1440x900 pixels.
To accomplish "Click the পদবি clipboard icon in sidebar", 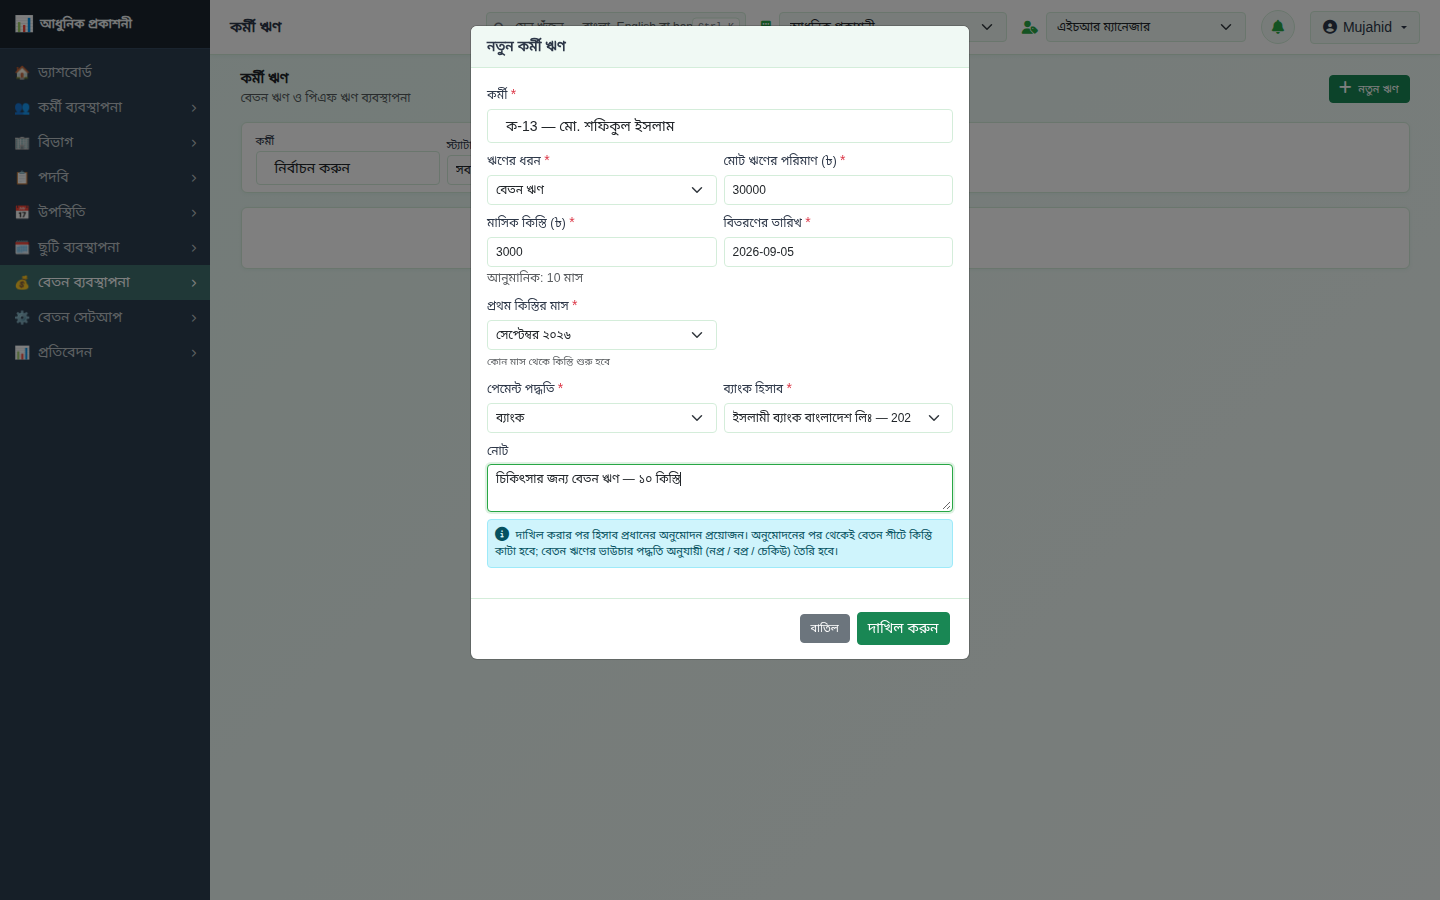I will click(x=22, y=178).
